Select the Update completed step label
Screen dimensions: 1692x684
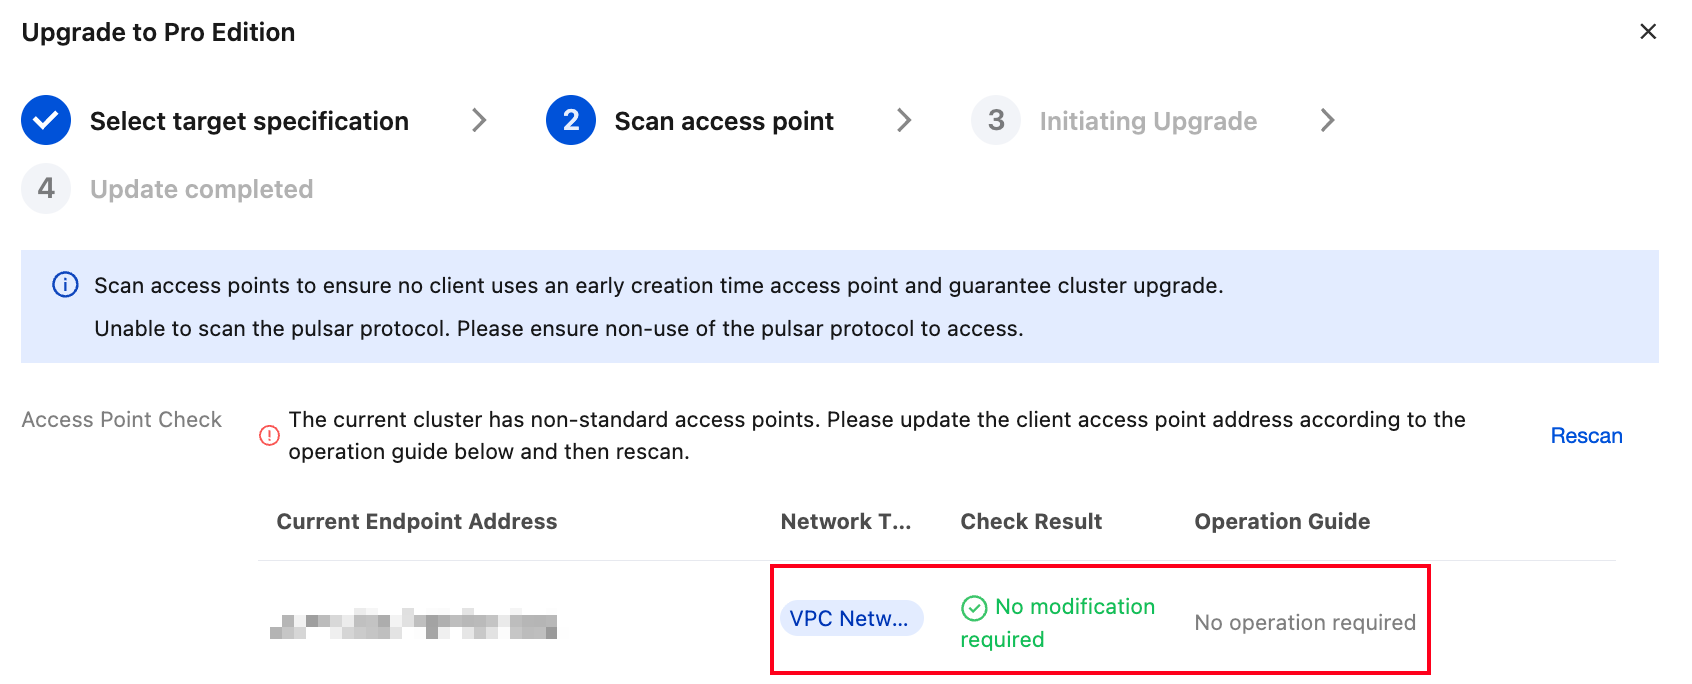pos(202,189)
